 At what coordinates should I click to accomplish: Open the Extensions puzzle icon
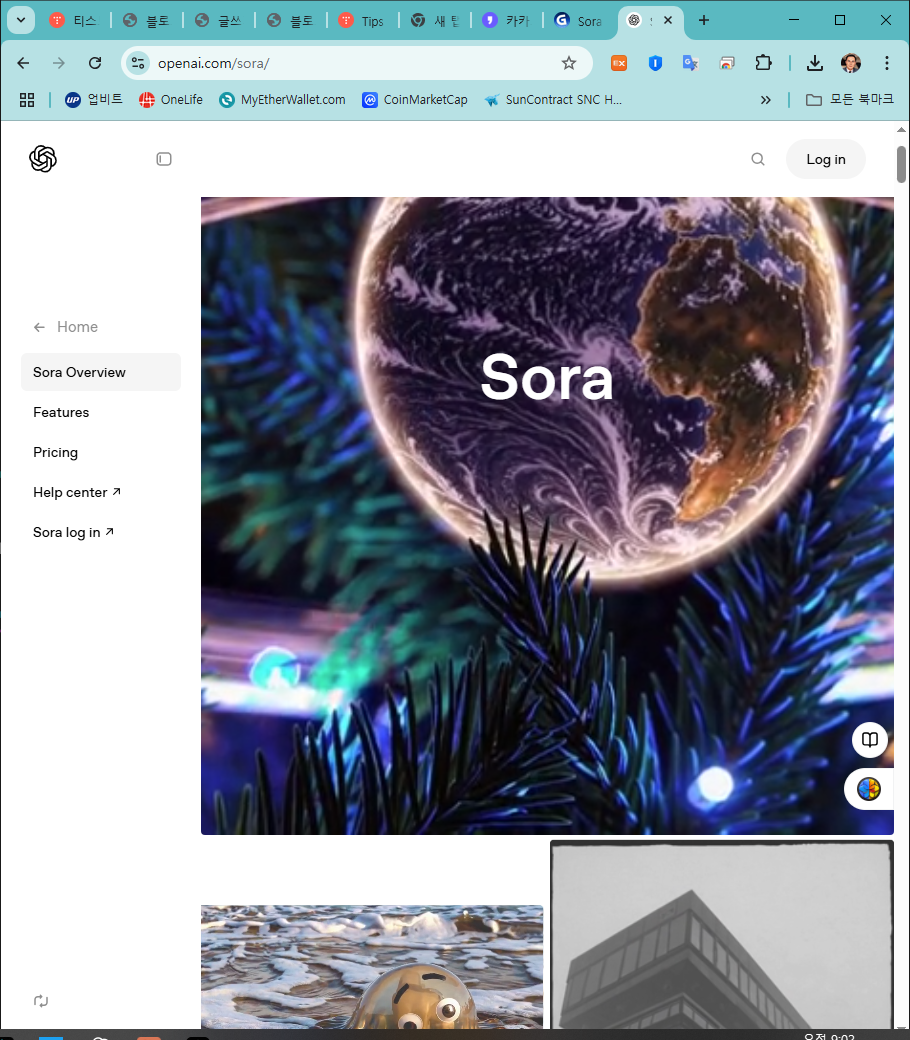point(763,63)
